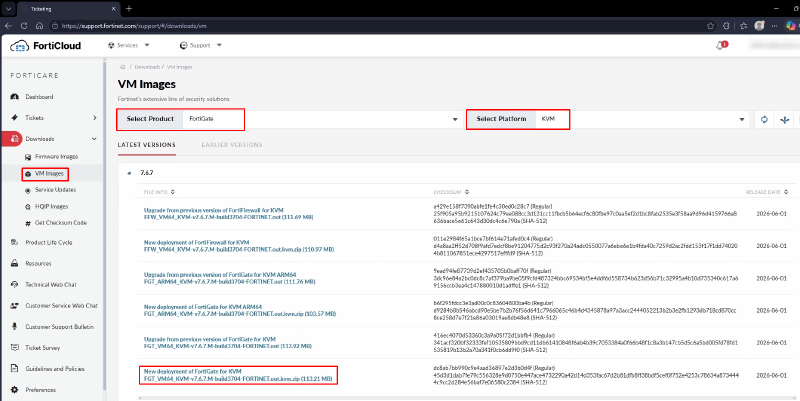800x401 pixels.
Task: Open notifications bell icon
Action: pos(720,45)
